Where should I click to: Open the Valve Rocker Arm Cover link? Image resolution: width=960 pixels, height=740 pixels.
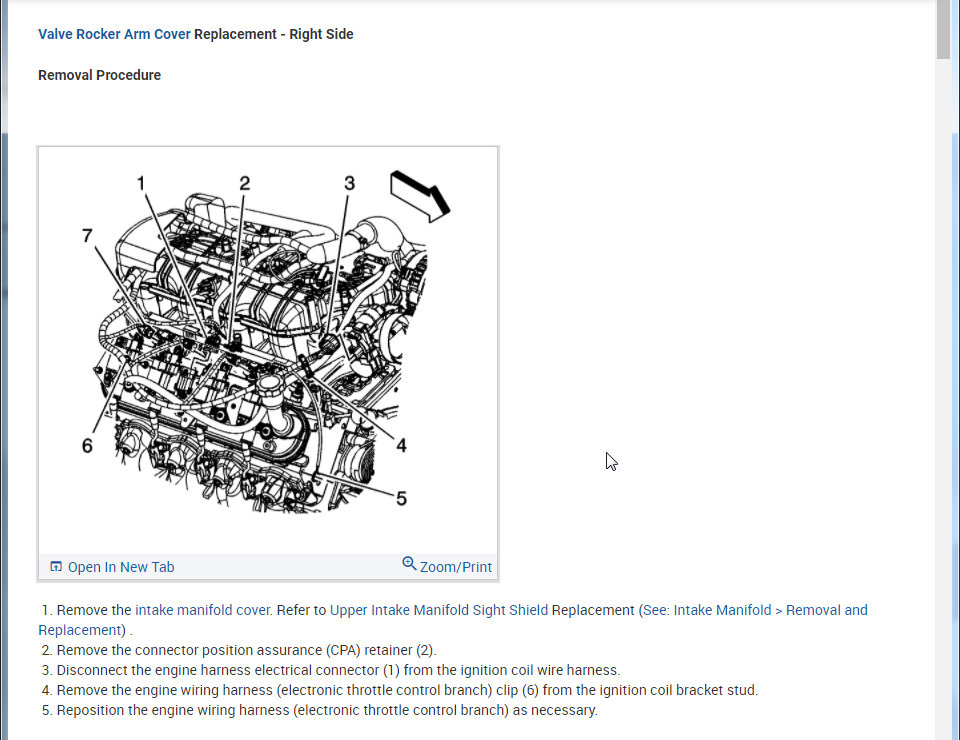(114, 34)
